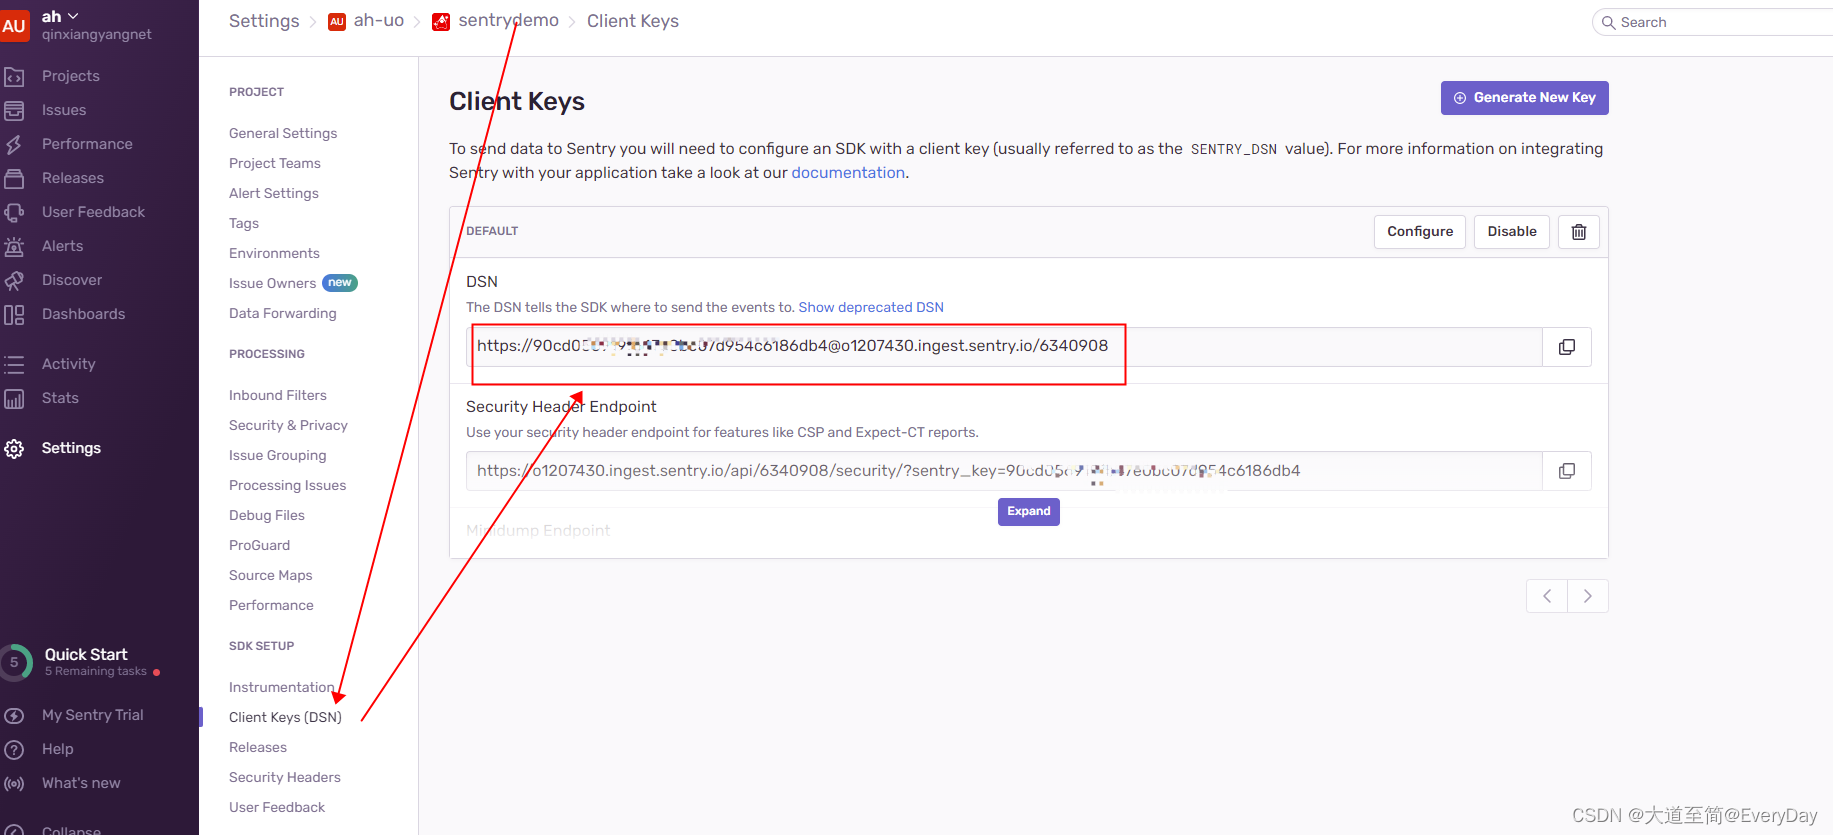Copy the Security Header Endpoint URL
1833x835 pixels.
(x=1567, y=471)
